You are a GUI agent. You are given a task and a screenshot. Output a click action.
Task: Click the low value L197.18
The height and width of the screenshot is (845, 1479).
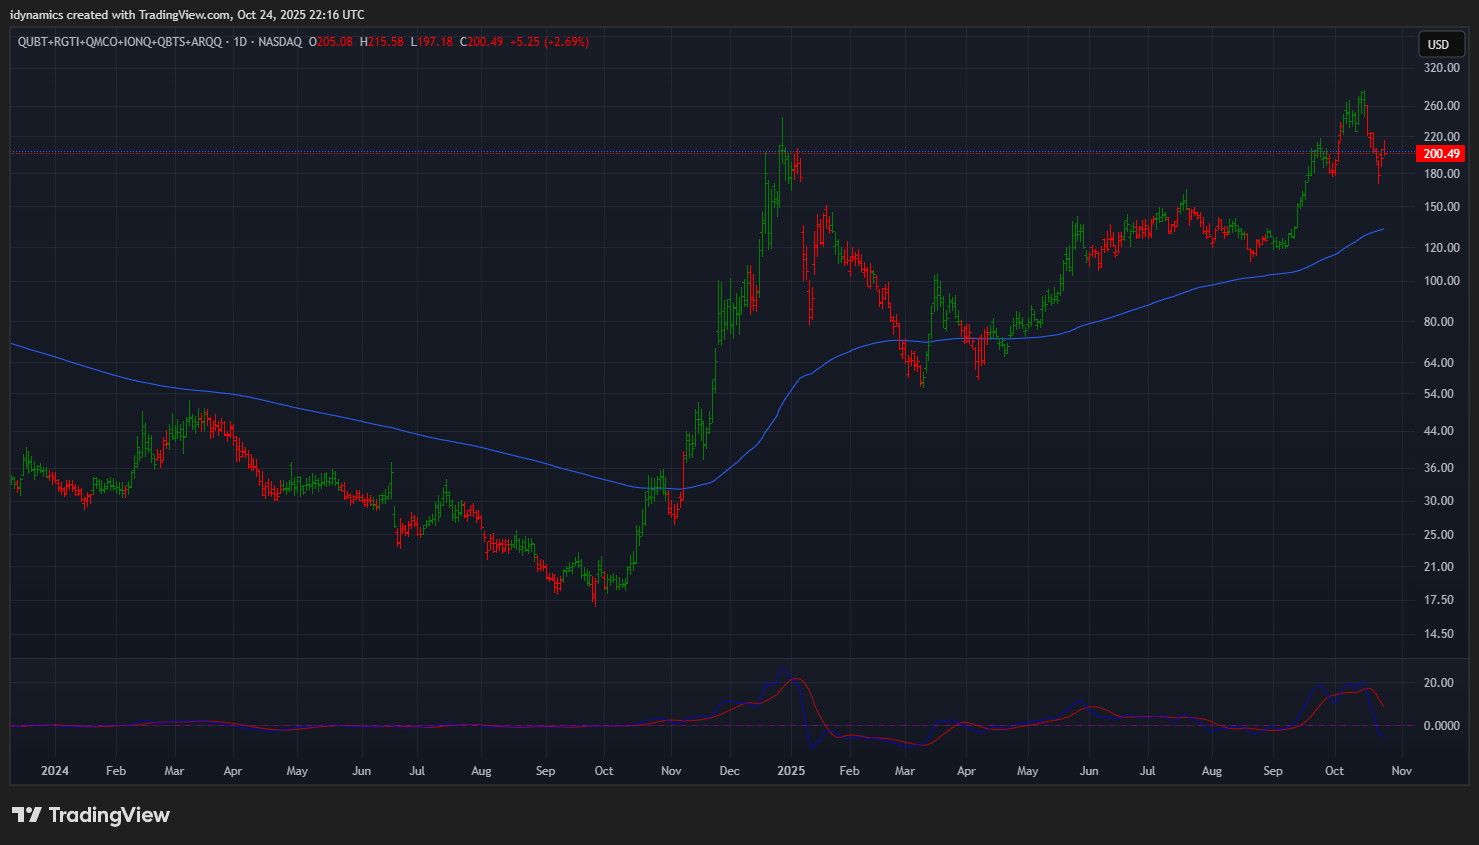pyautogui.click(x=432, y=42)
